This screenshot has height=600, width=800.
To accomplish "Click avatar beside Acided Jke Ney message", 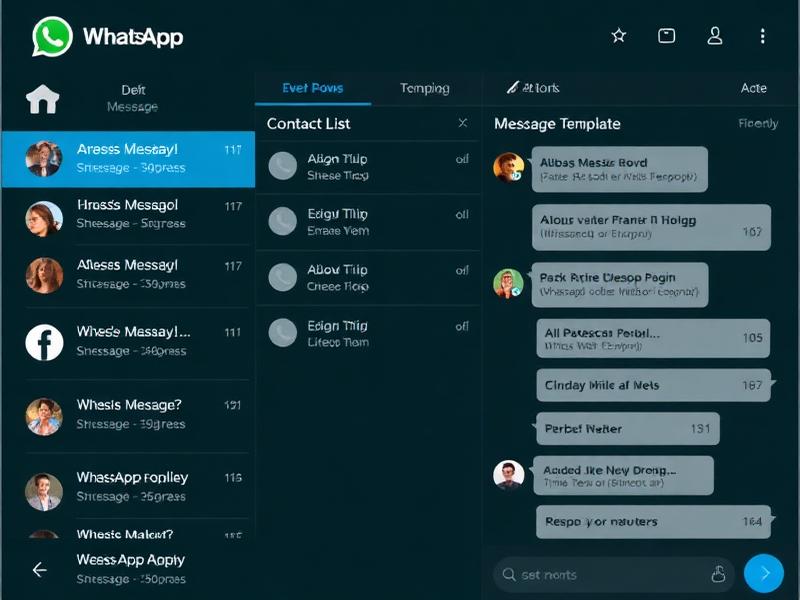I will tap(509, 475).
